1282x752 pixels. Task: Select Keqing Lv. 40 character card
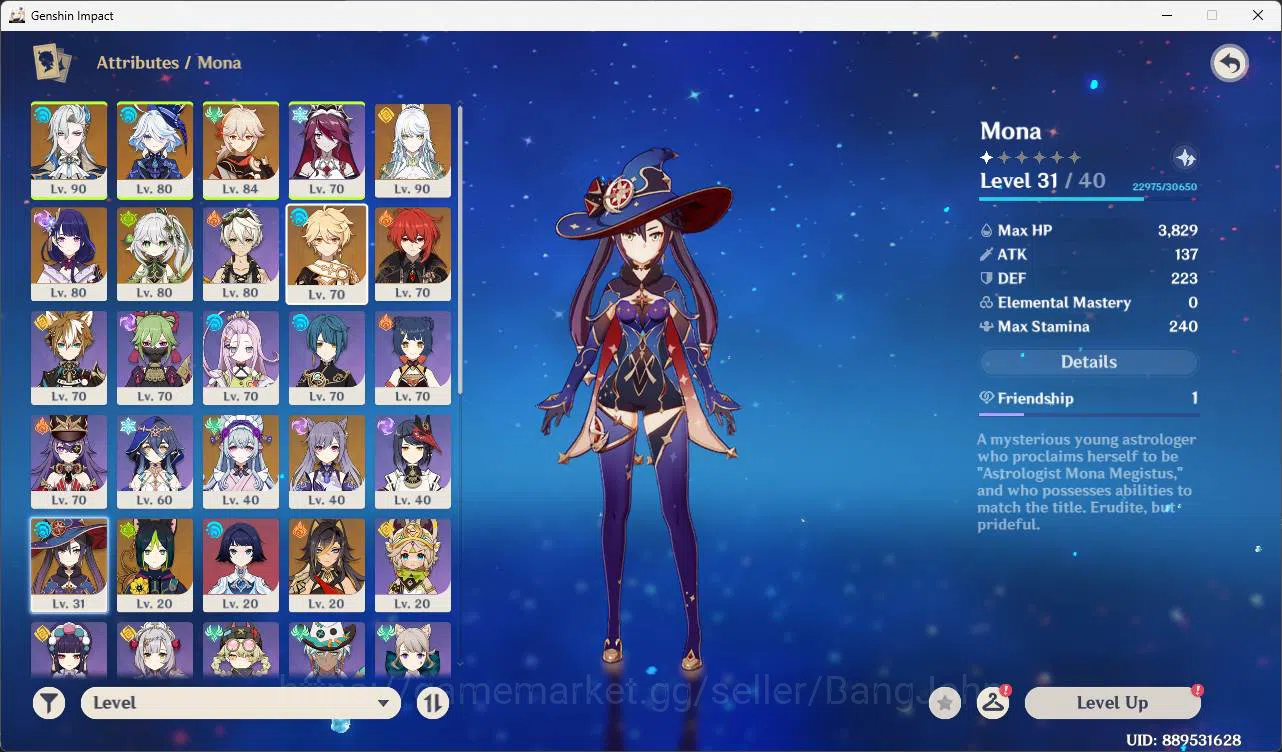(x=327, y=462)
